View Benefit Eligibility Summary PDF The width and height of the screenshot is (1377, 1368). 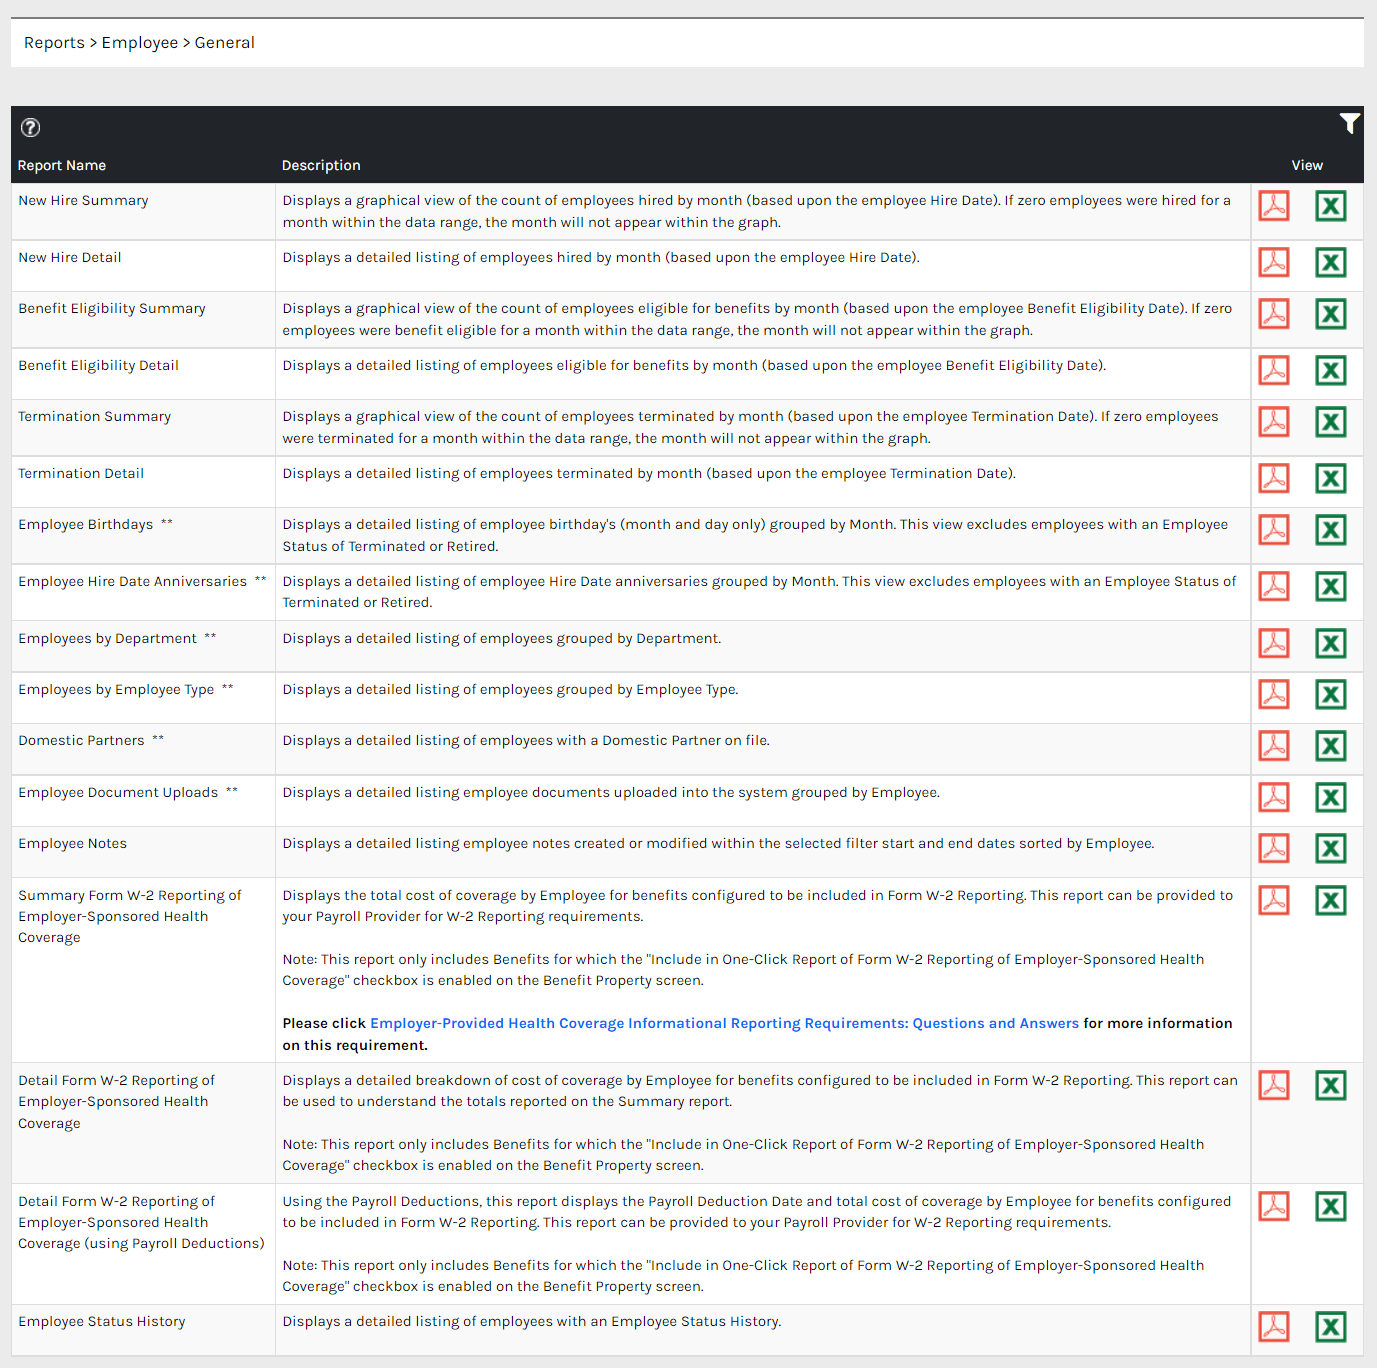(1273, 314)
